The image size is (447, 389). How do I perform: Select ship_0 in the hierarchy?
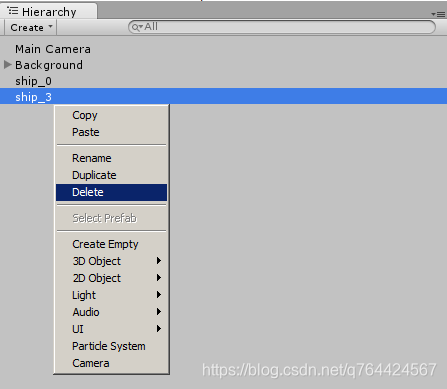[223, 81]
